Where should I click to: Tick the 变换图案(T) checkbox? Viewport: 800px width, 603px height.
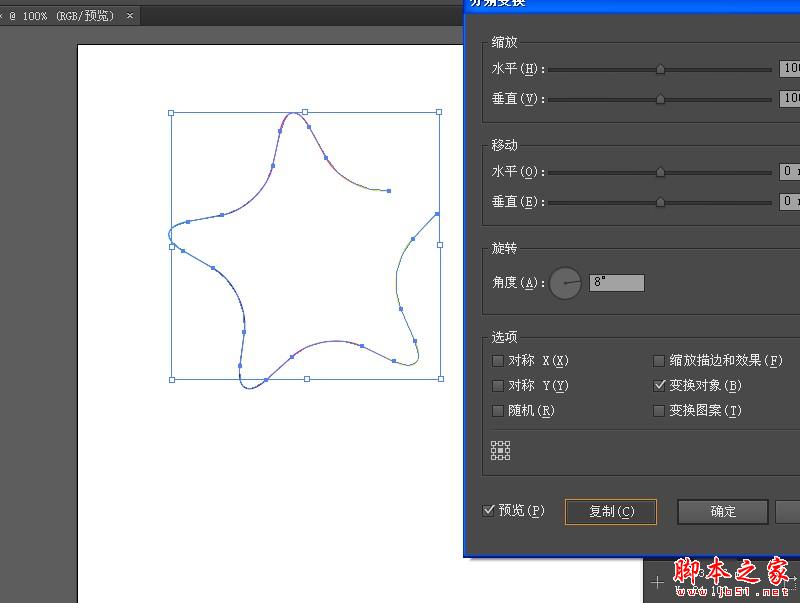pyautogui.click(x=659, y=411)
